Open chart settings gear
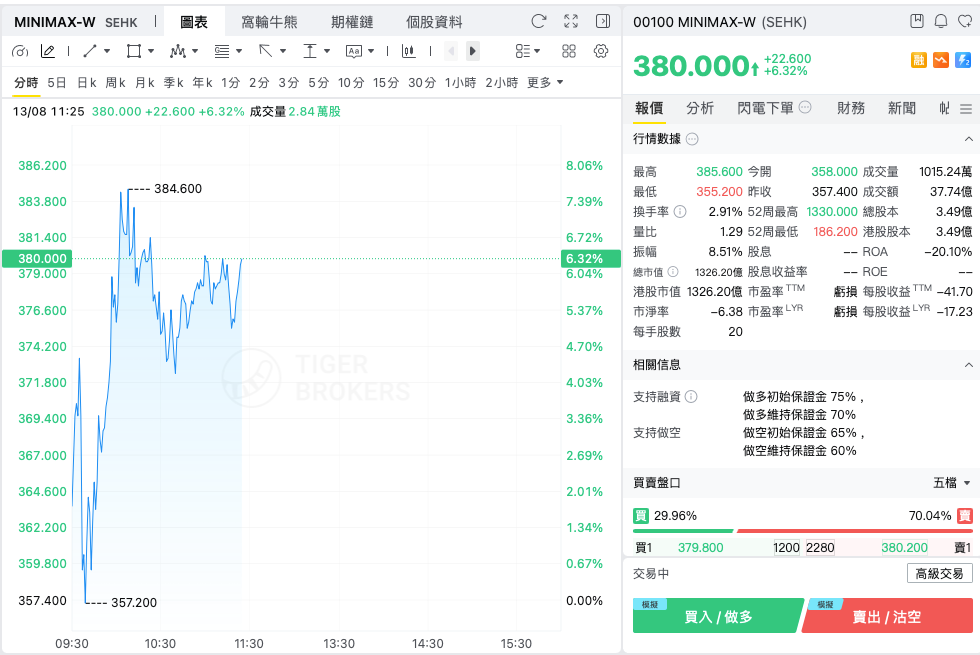 pos(601,51)
